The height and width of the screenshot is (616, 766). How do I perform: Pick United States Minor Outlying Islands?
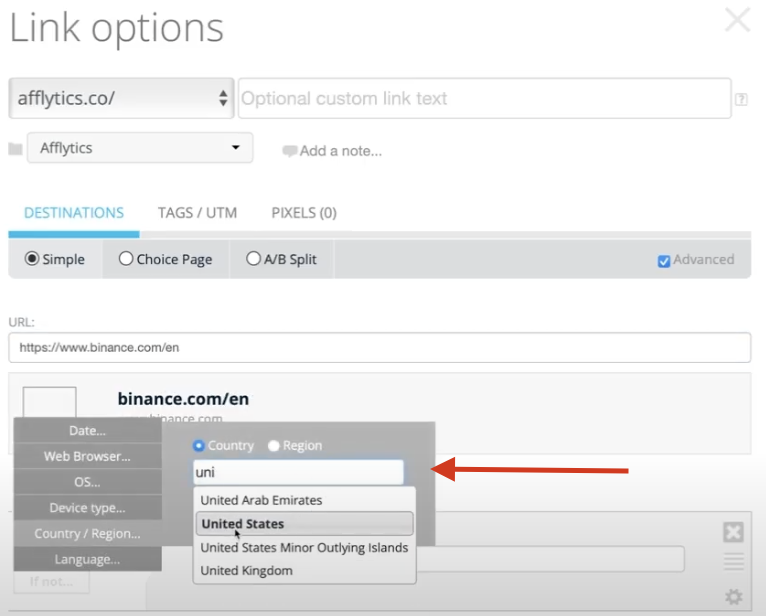coord(304,548)
